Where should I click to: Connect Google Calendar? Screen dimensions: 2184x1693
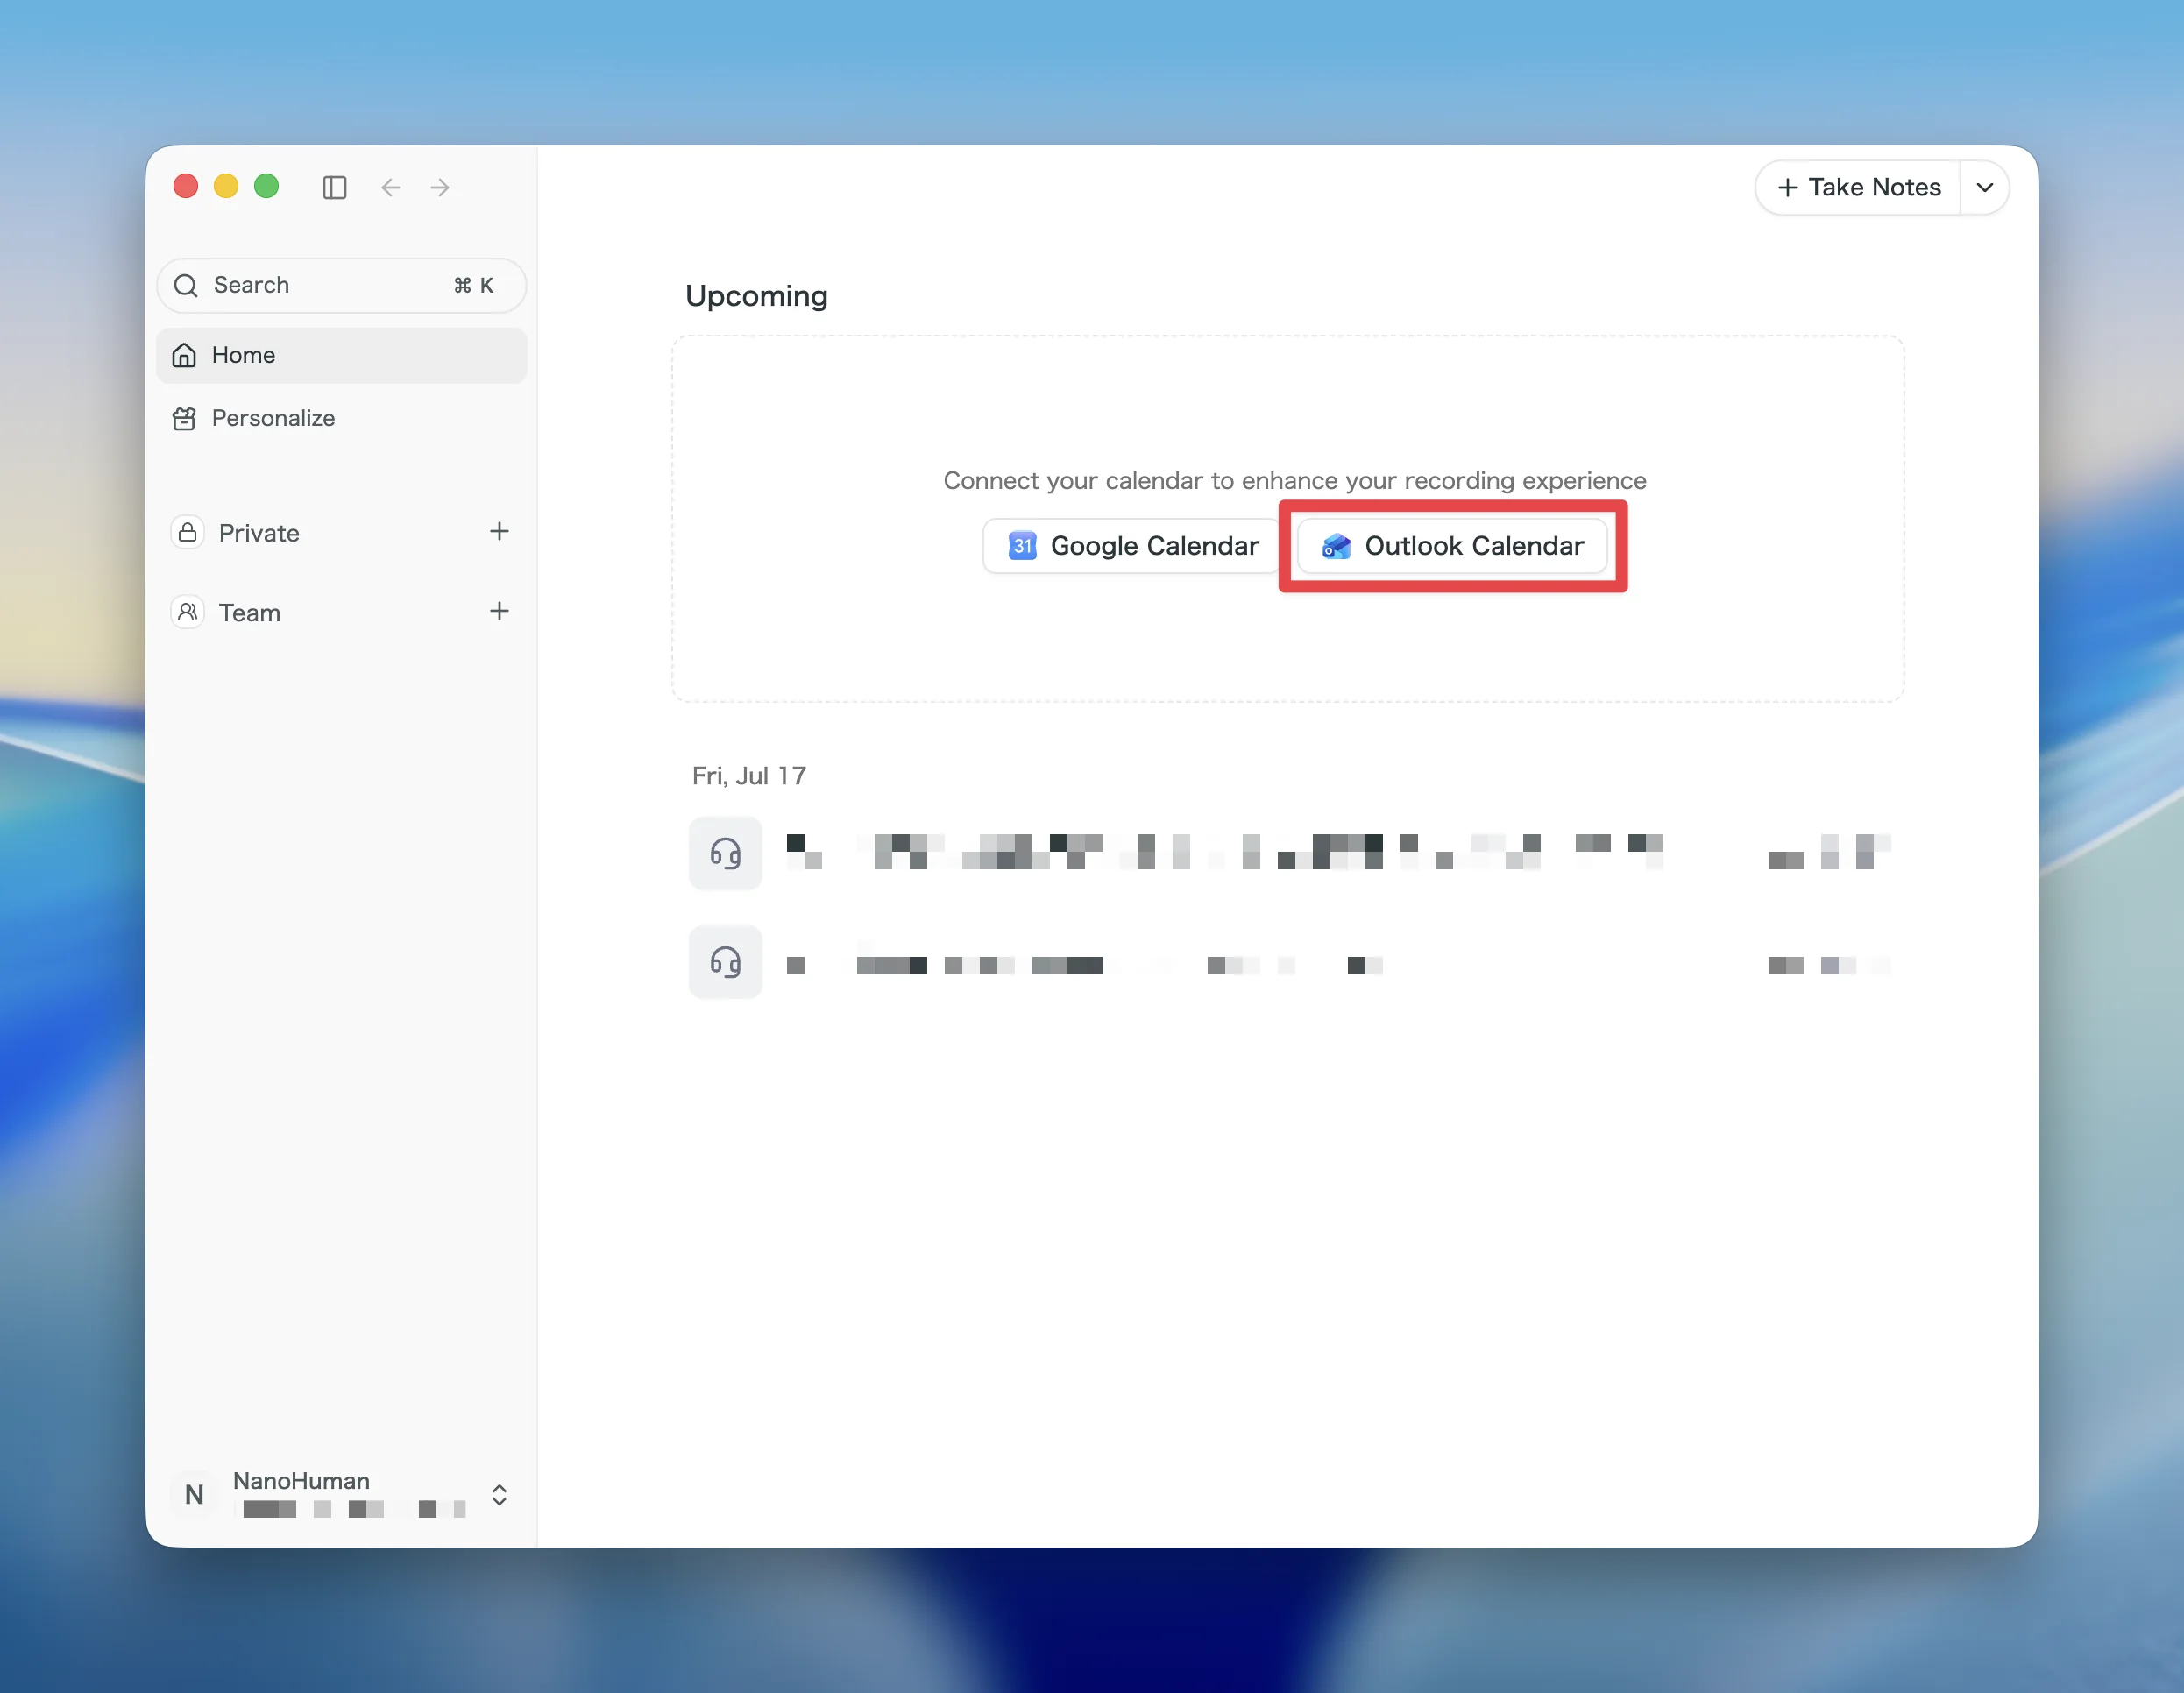1132,546
